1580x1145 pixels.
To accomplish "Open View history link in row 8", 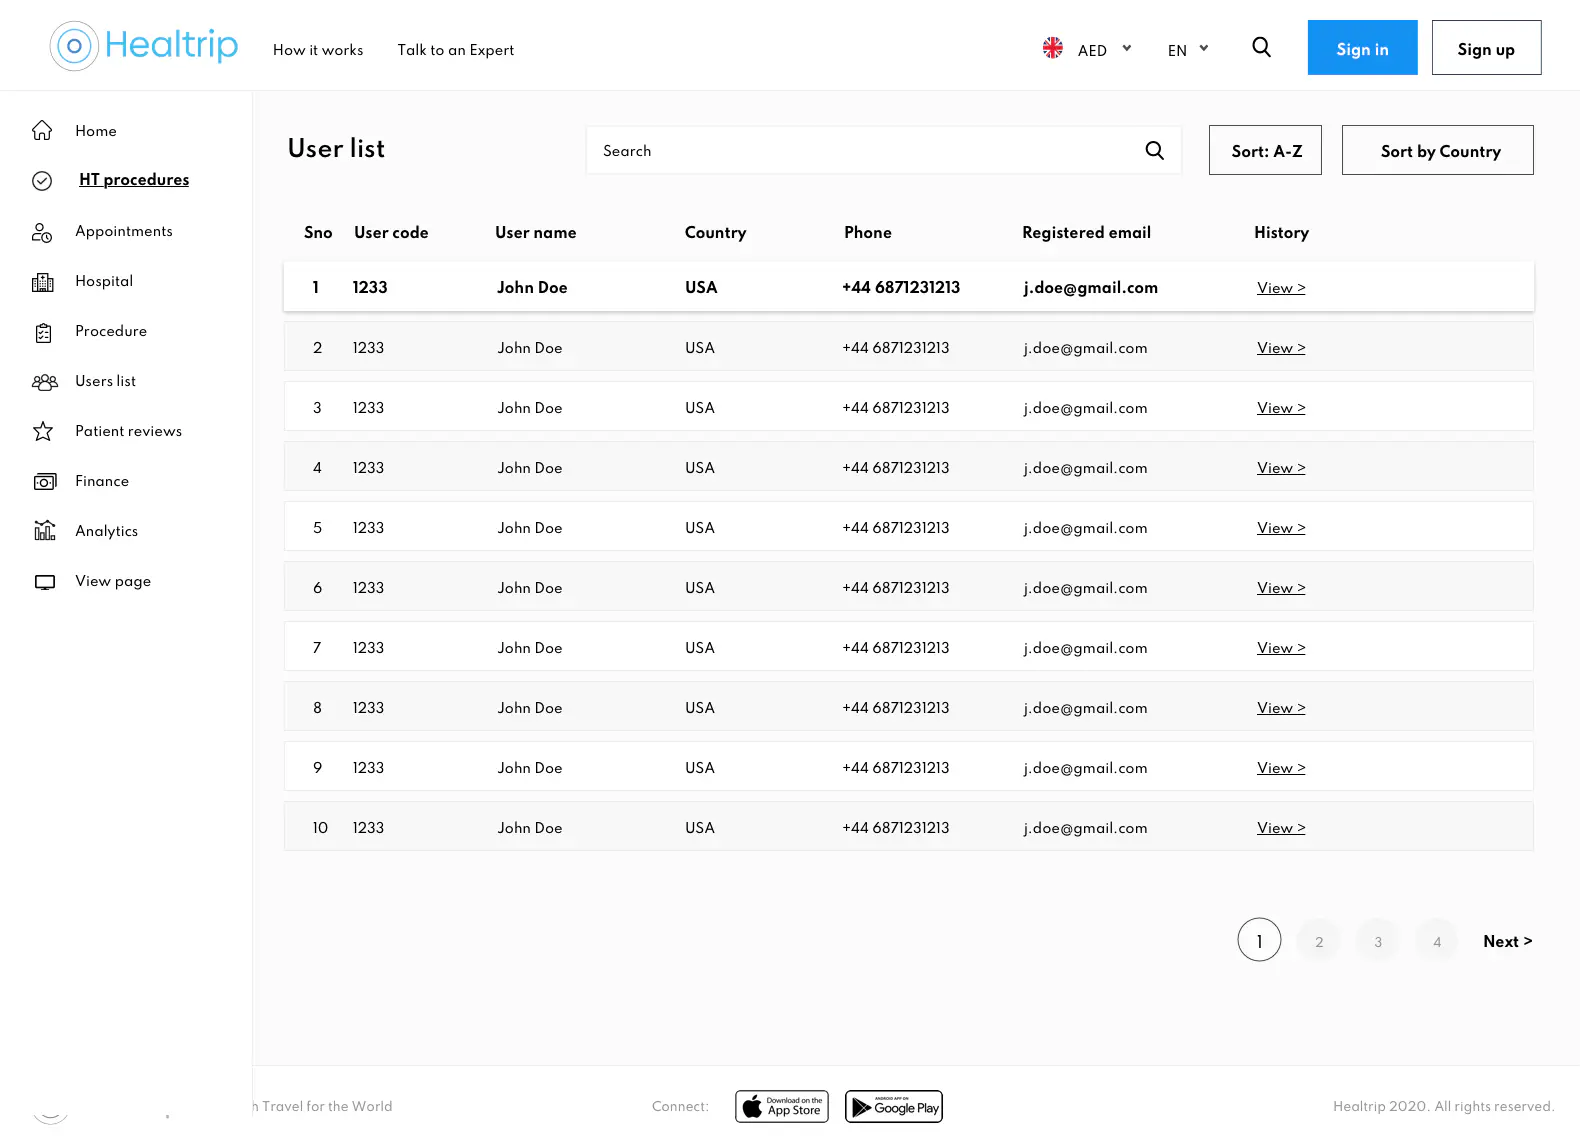I will click(1281, 708).
